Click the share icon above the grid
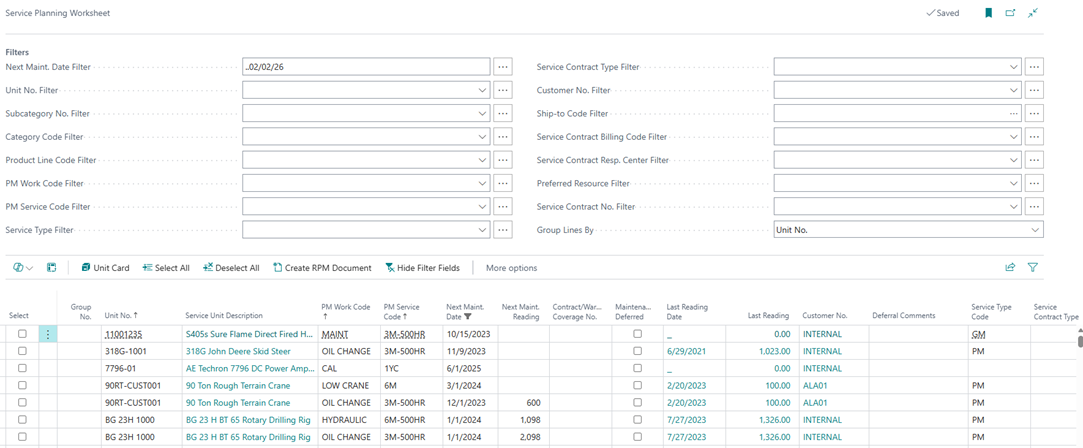Image resolution: width=1083 pixels, height=448 pixels. coord(1010,267)
